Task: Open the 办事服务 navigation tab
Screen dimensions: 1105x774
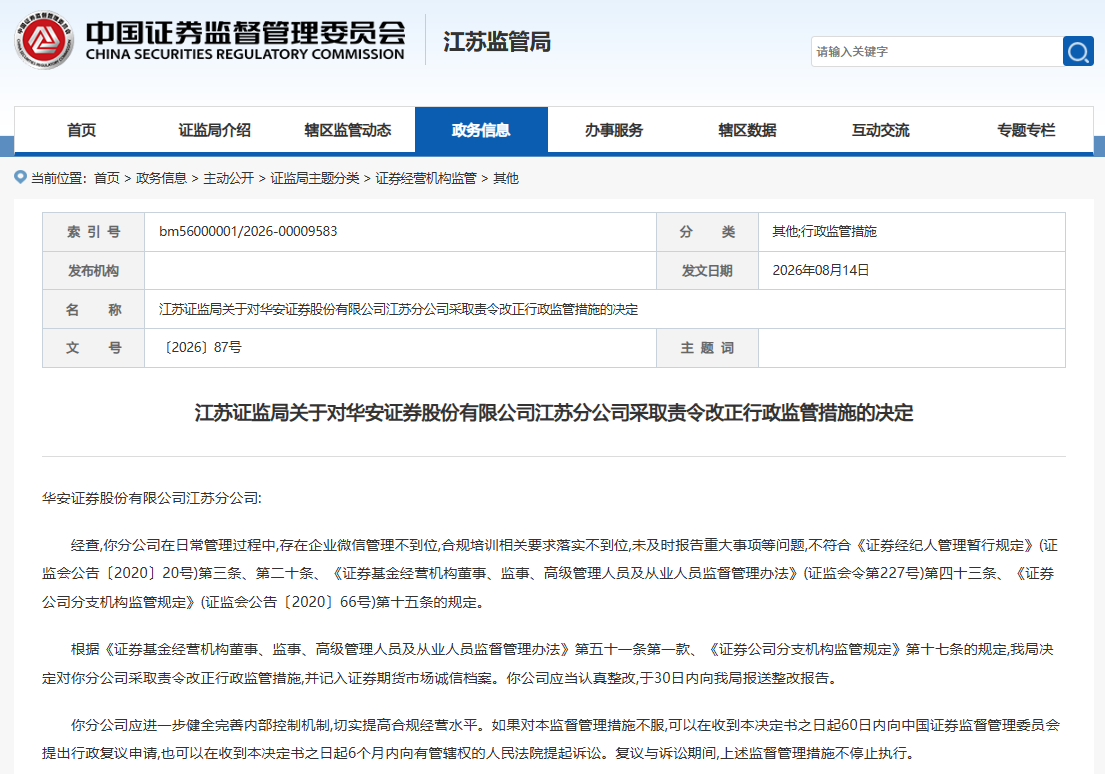Action: click(x=614, y=130)
